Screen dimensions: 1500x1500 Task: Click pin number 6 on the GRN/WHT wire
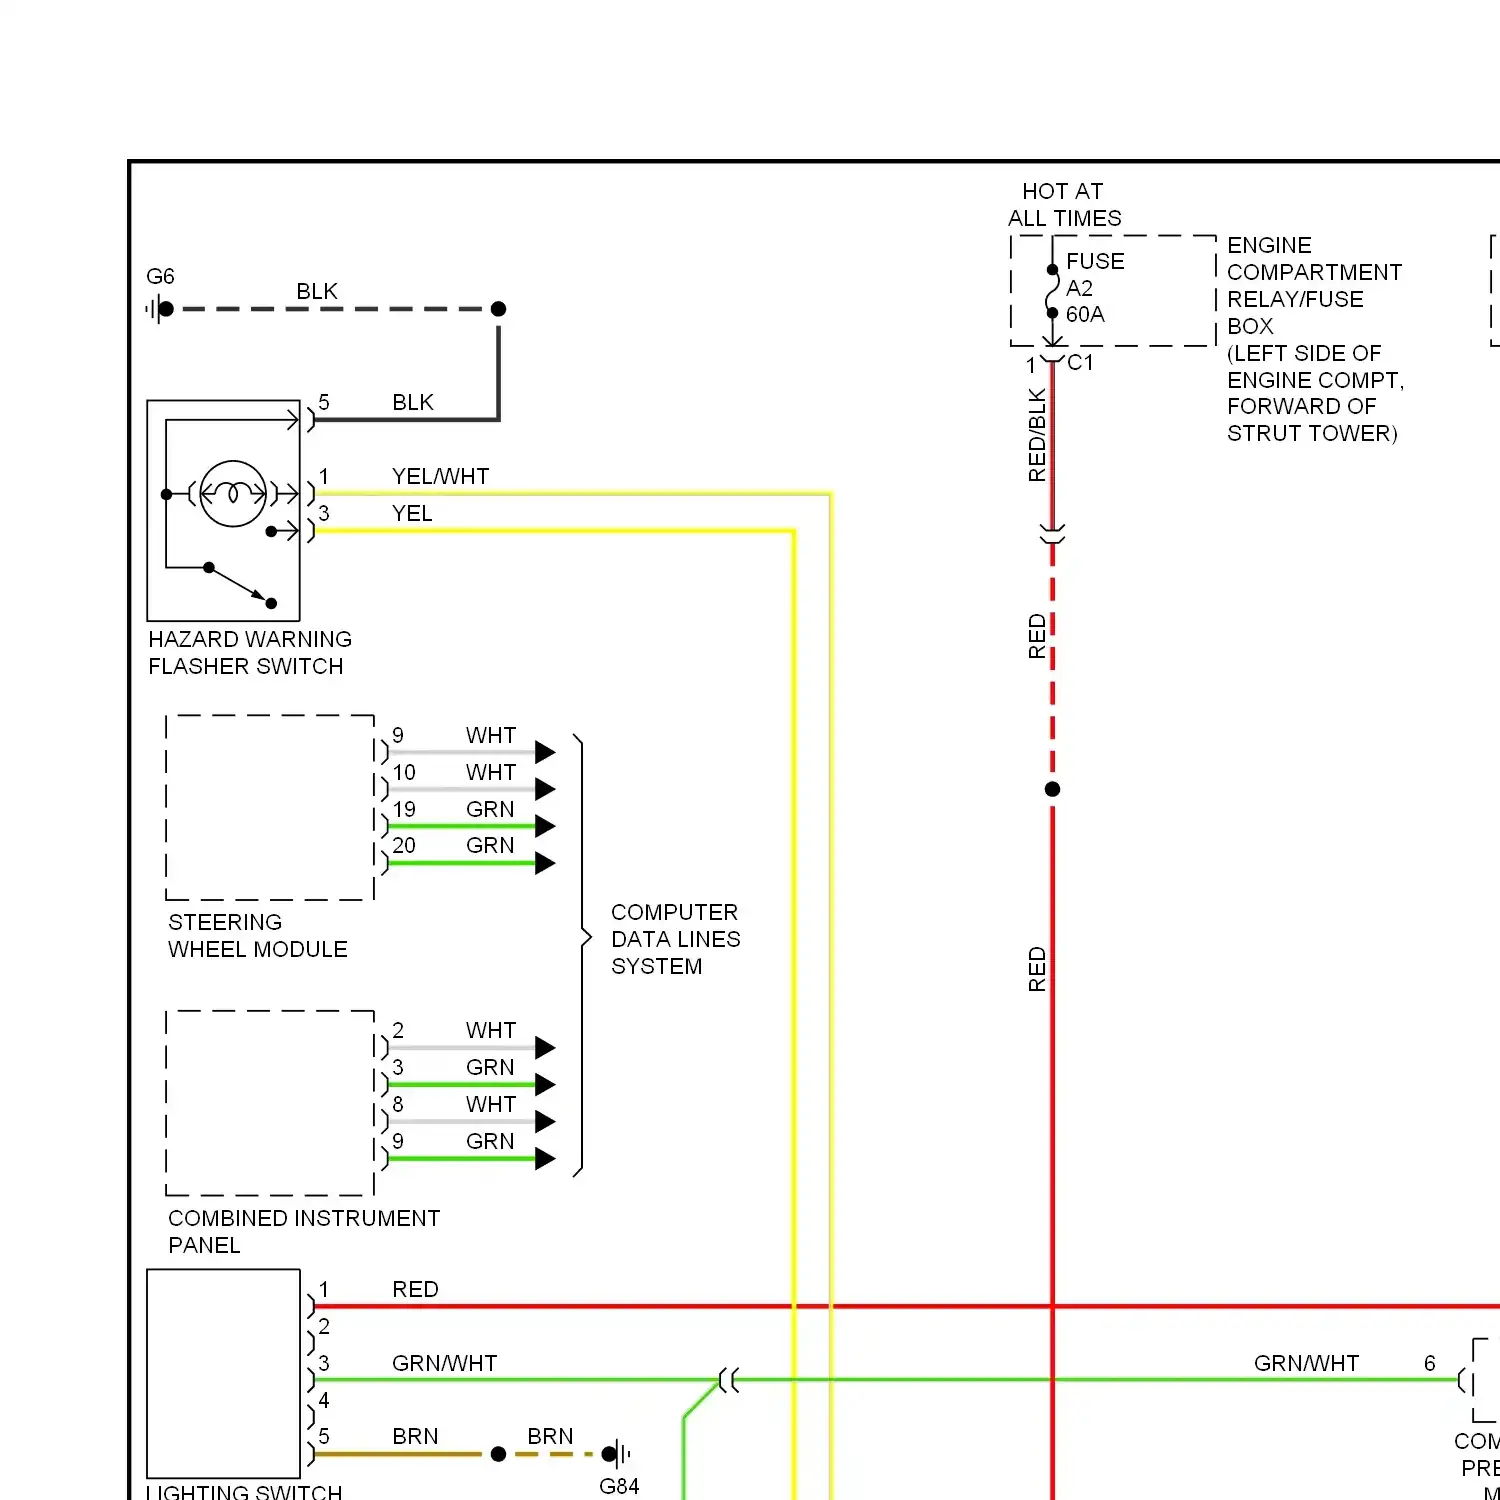[x=1430, y=1363]
